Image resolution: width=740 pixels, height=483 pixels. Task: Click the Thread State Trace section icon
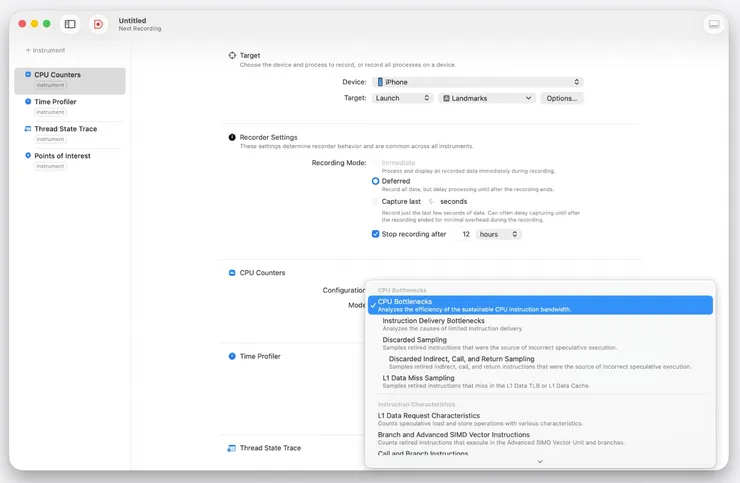point(232,448)
